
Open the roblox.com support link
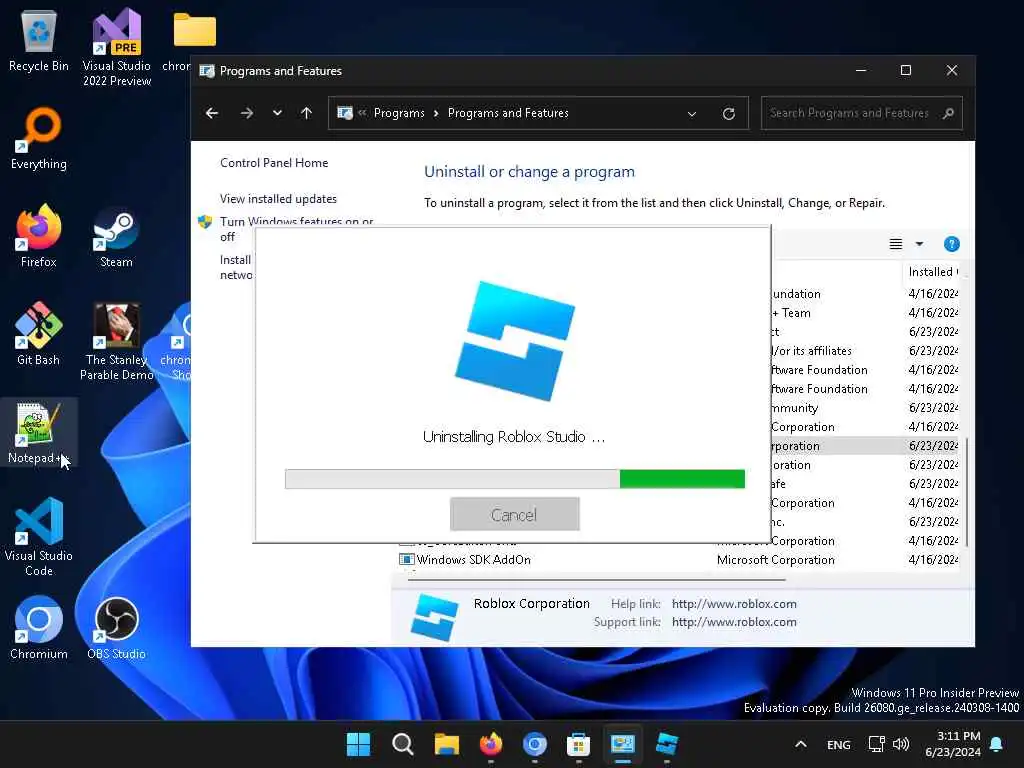(734, 622)
